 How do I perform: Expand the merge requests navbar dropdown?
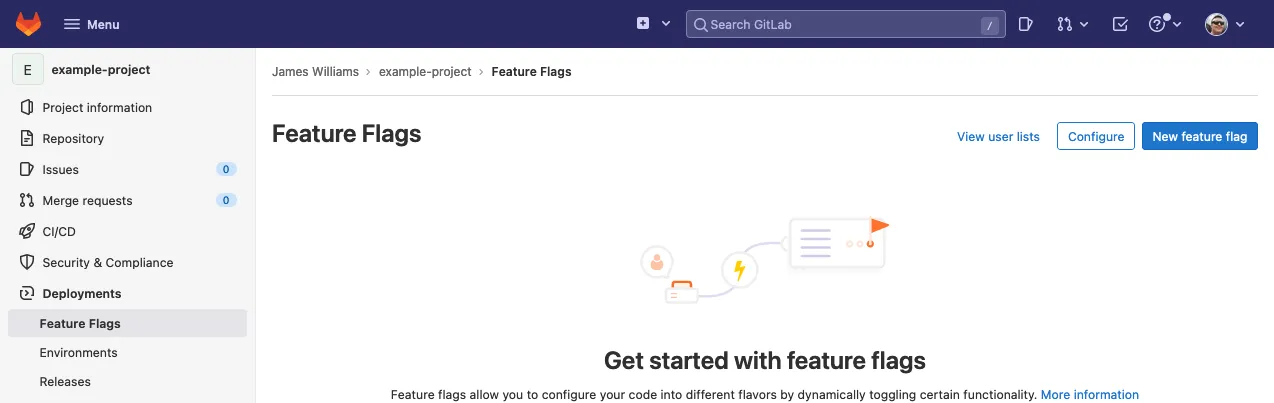[1072, 24]
